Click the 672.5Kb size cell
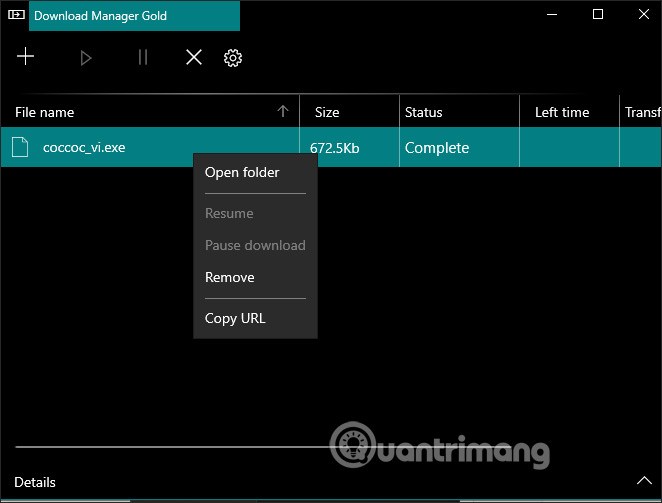Viewport: 662px width, 503px height. pyautogui.click(x=334, y=148)
